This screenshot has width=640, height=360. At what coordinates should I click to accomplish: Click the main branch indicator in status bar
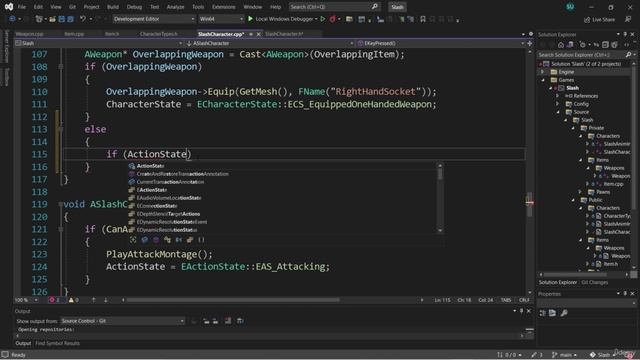pos(564,355)
